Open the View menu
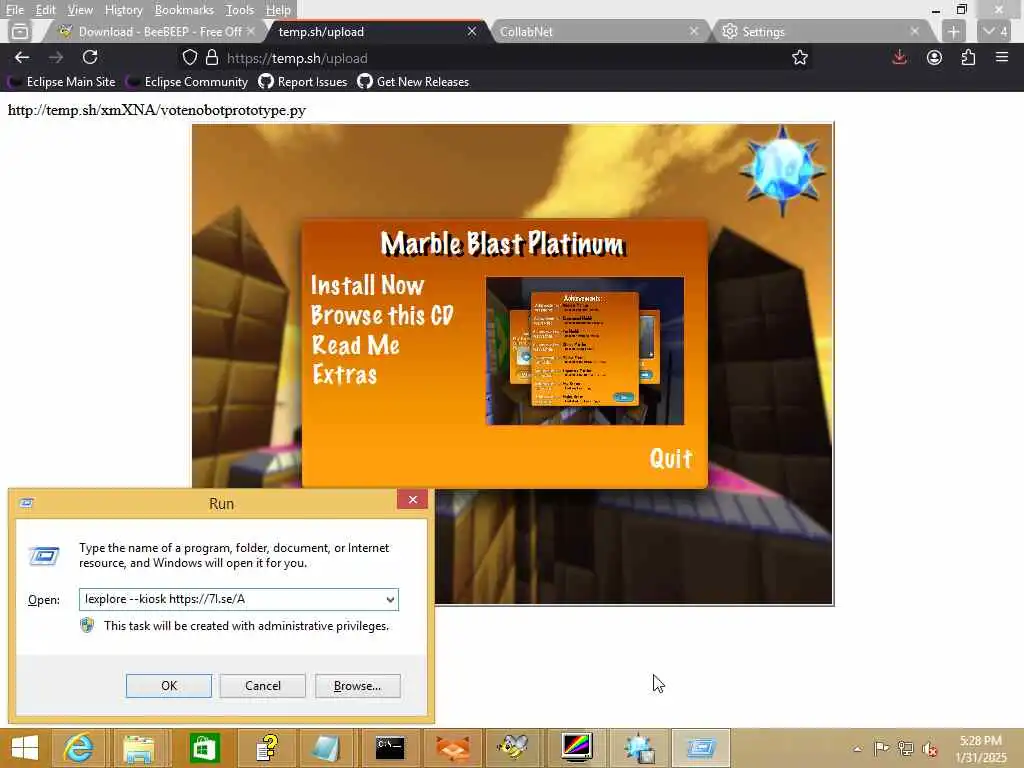The image size is (1024, 768). (x=80, y=10)
